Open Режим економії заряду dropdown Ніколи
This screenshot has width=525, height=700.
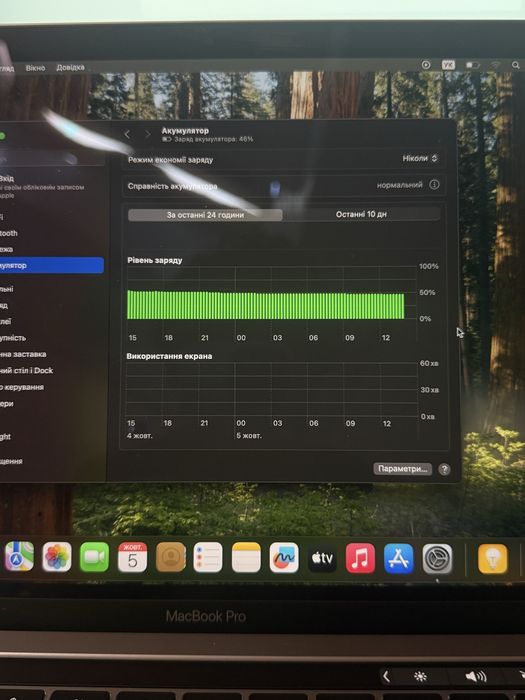tap(420, 158)
